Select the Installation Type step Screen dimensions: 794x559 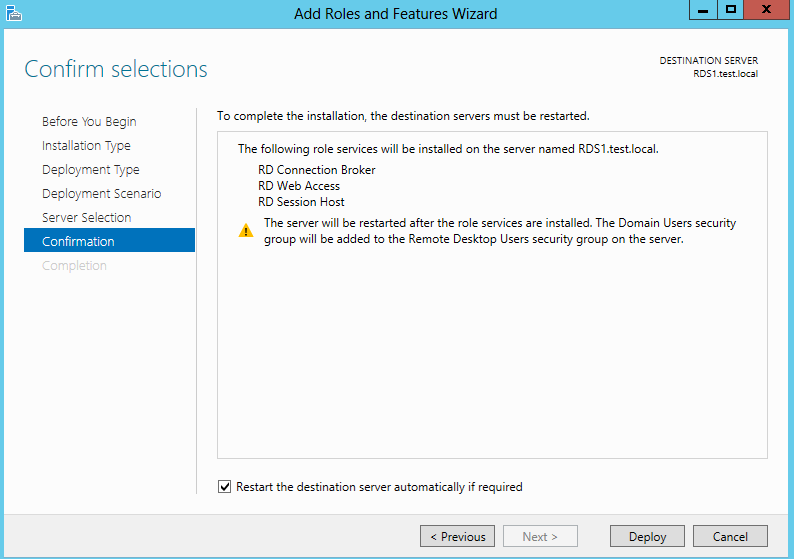point(86,146)
